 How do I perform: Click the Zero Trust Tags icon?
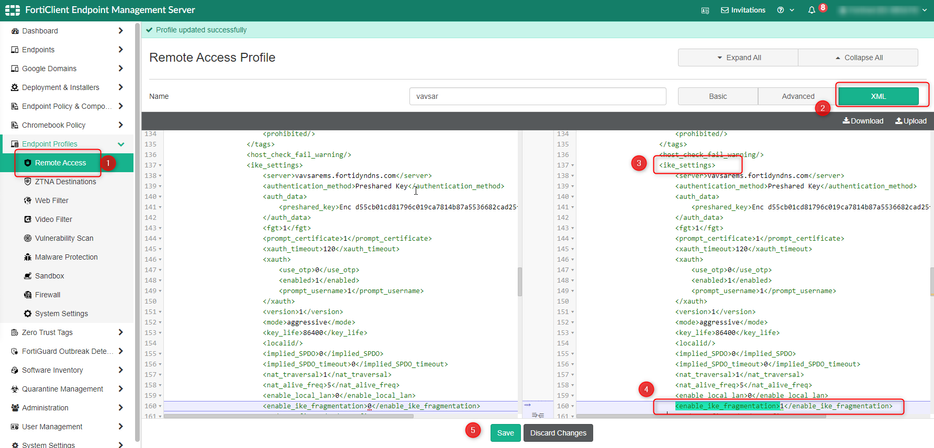[x=15, y=332]
